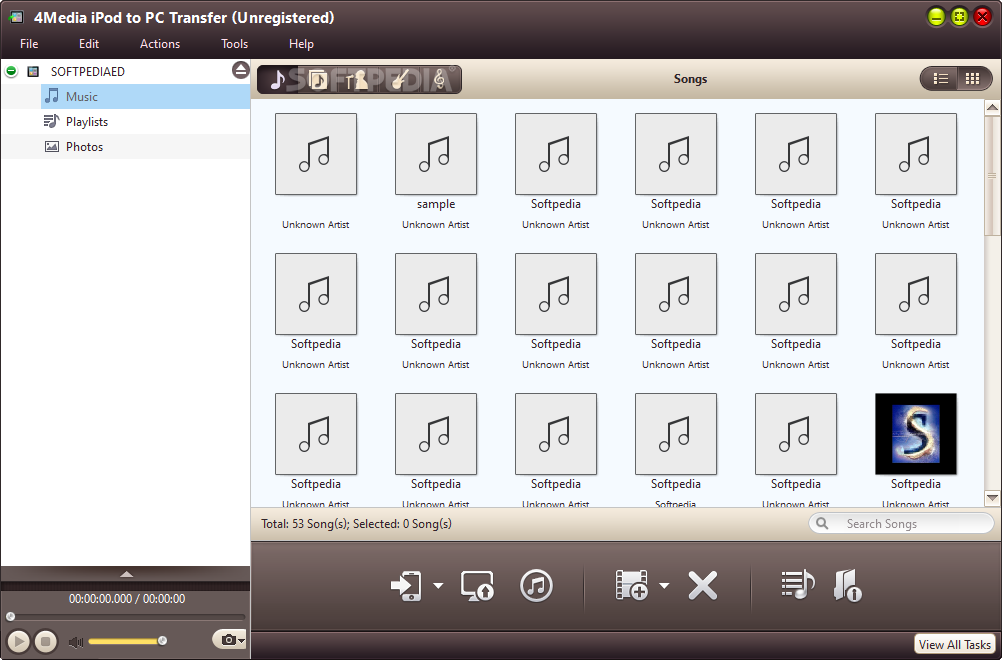Select the song with S album artwork
1002x660 pixels.
pos(916,434)
